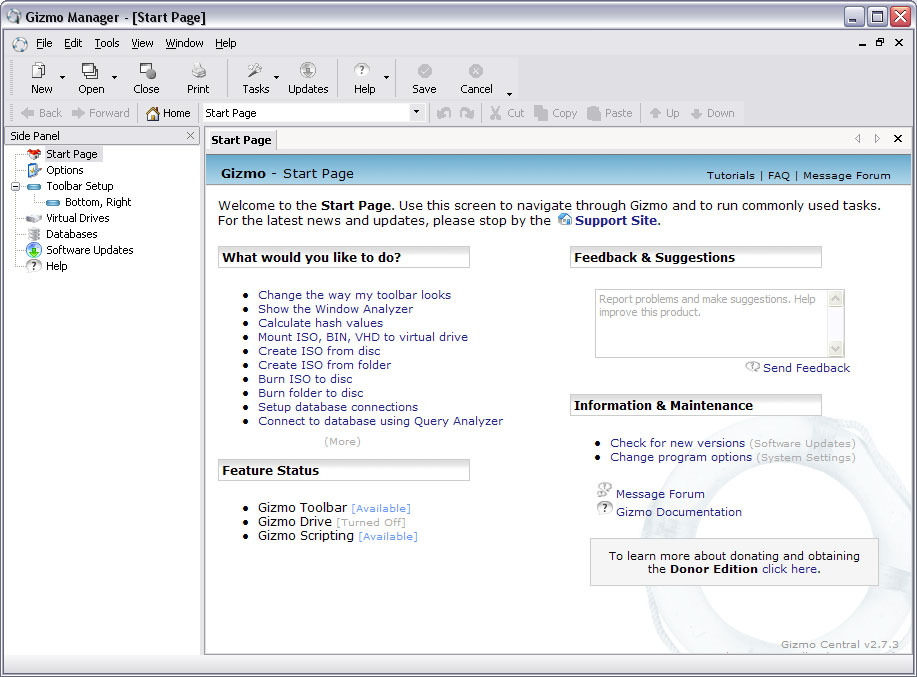917x677 pixels.
Task: Collapse the Toolbar Setup tree node
Action: coord(16,186)
